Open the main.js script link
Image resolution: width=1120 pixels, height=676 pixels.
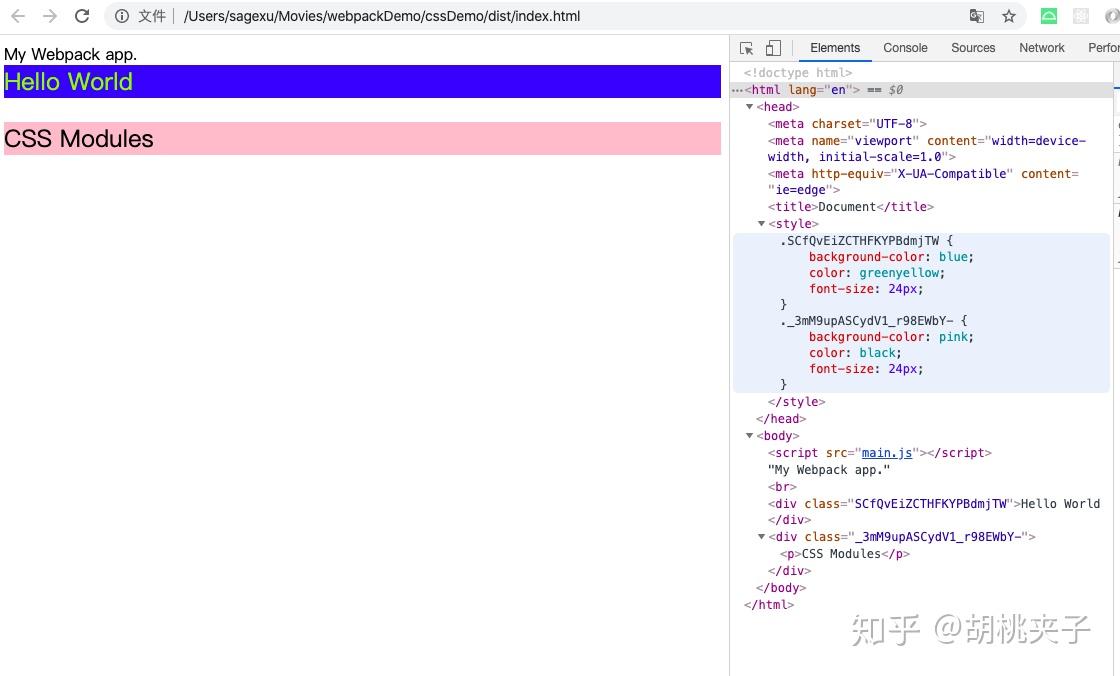point(887,452)
